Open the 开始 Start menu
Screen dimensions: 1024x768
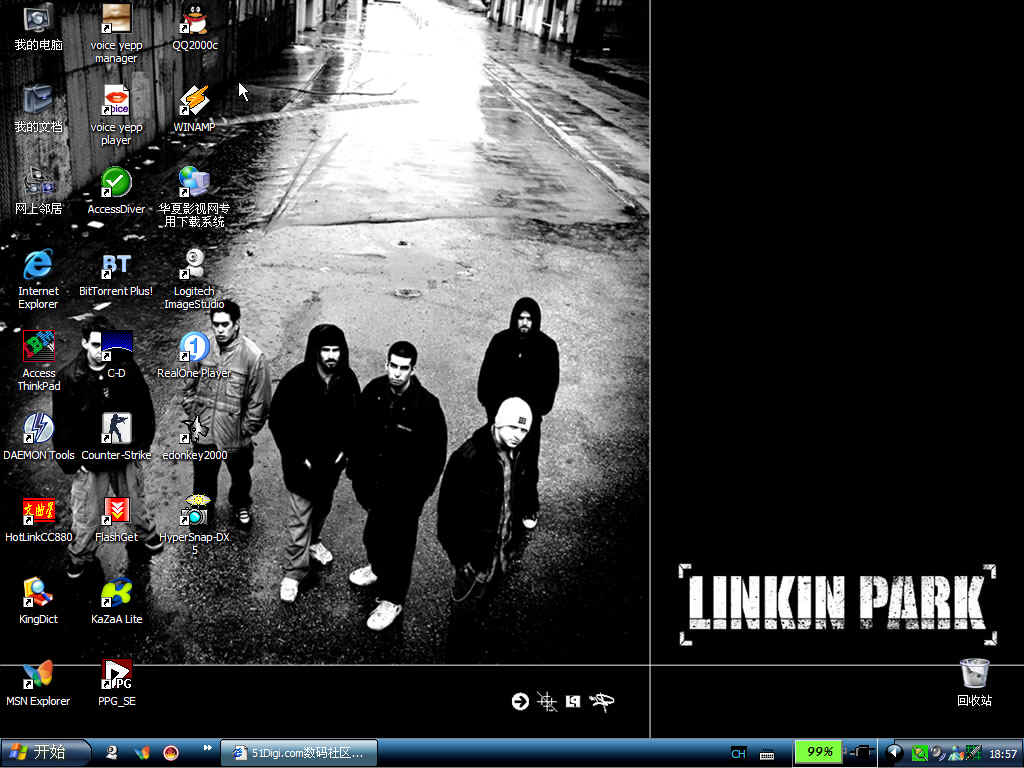click(45, 753)
